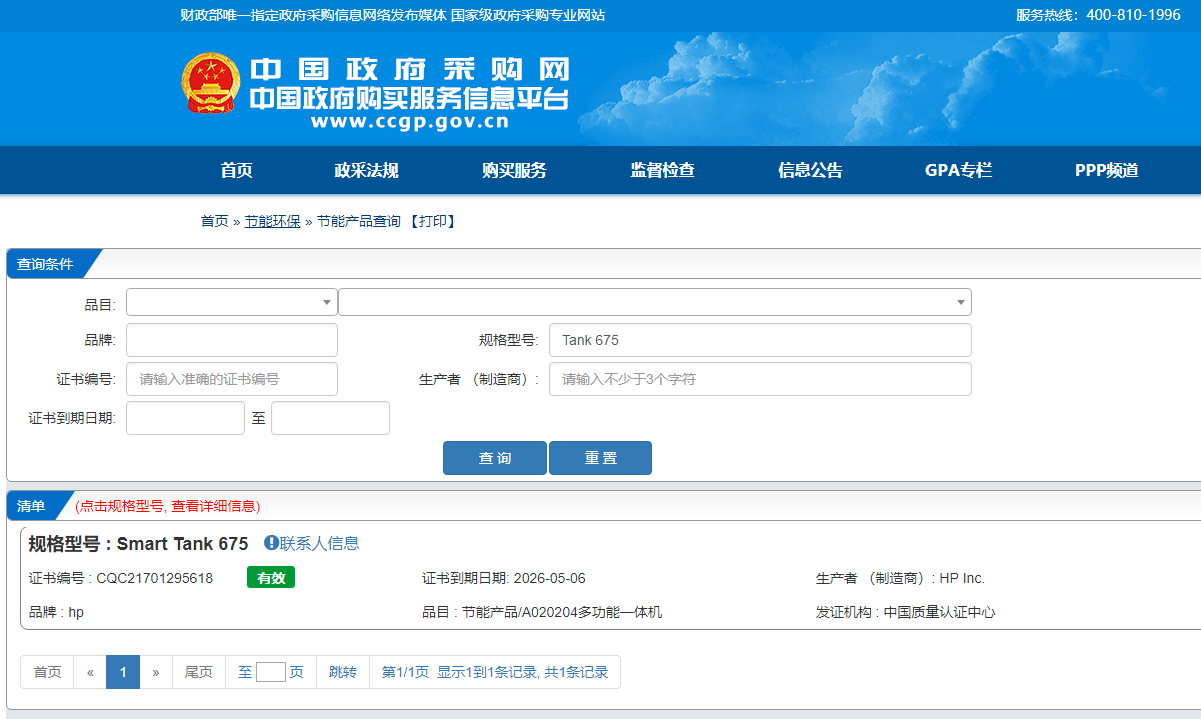
Task: Click the » next page button
Action: pyautogui.click(x=156, y=672)
